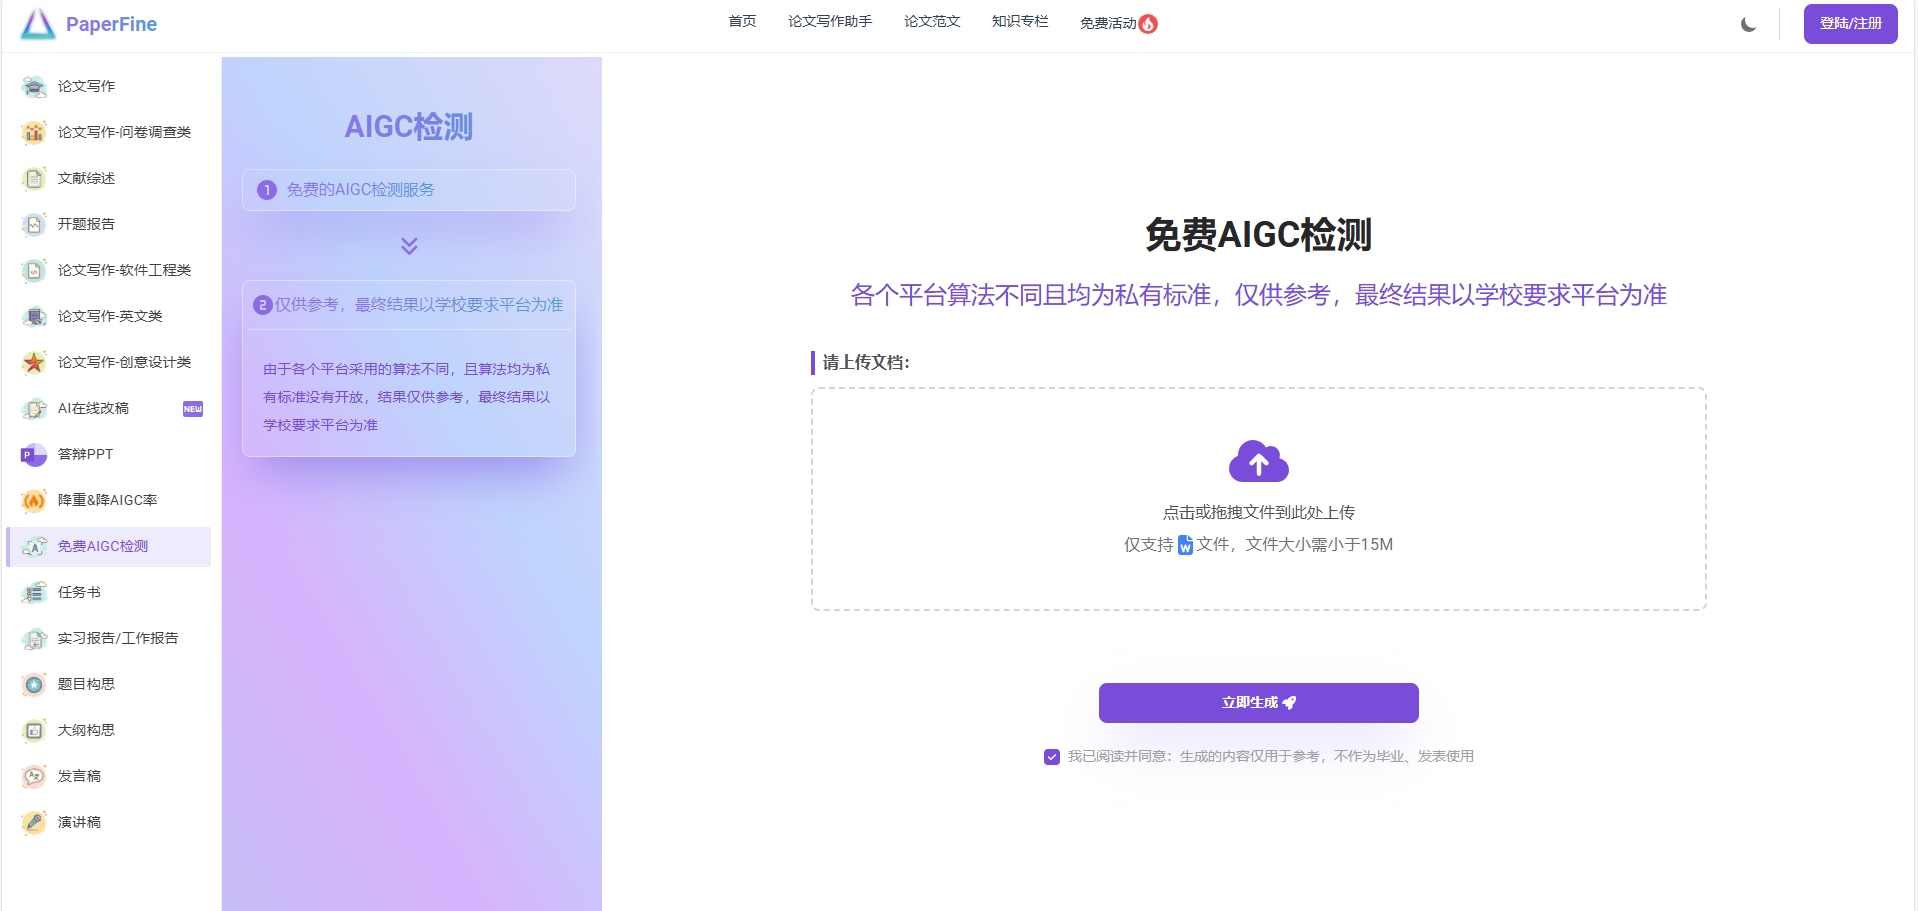Open 实习报告/工作报告 sidebar icon
1918x911 pixels.
pyautogui.click(x=34, y=639)
